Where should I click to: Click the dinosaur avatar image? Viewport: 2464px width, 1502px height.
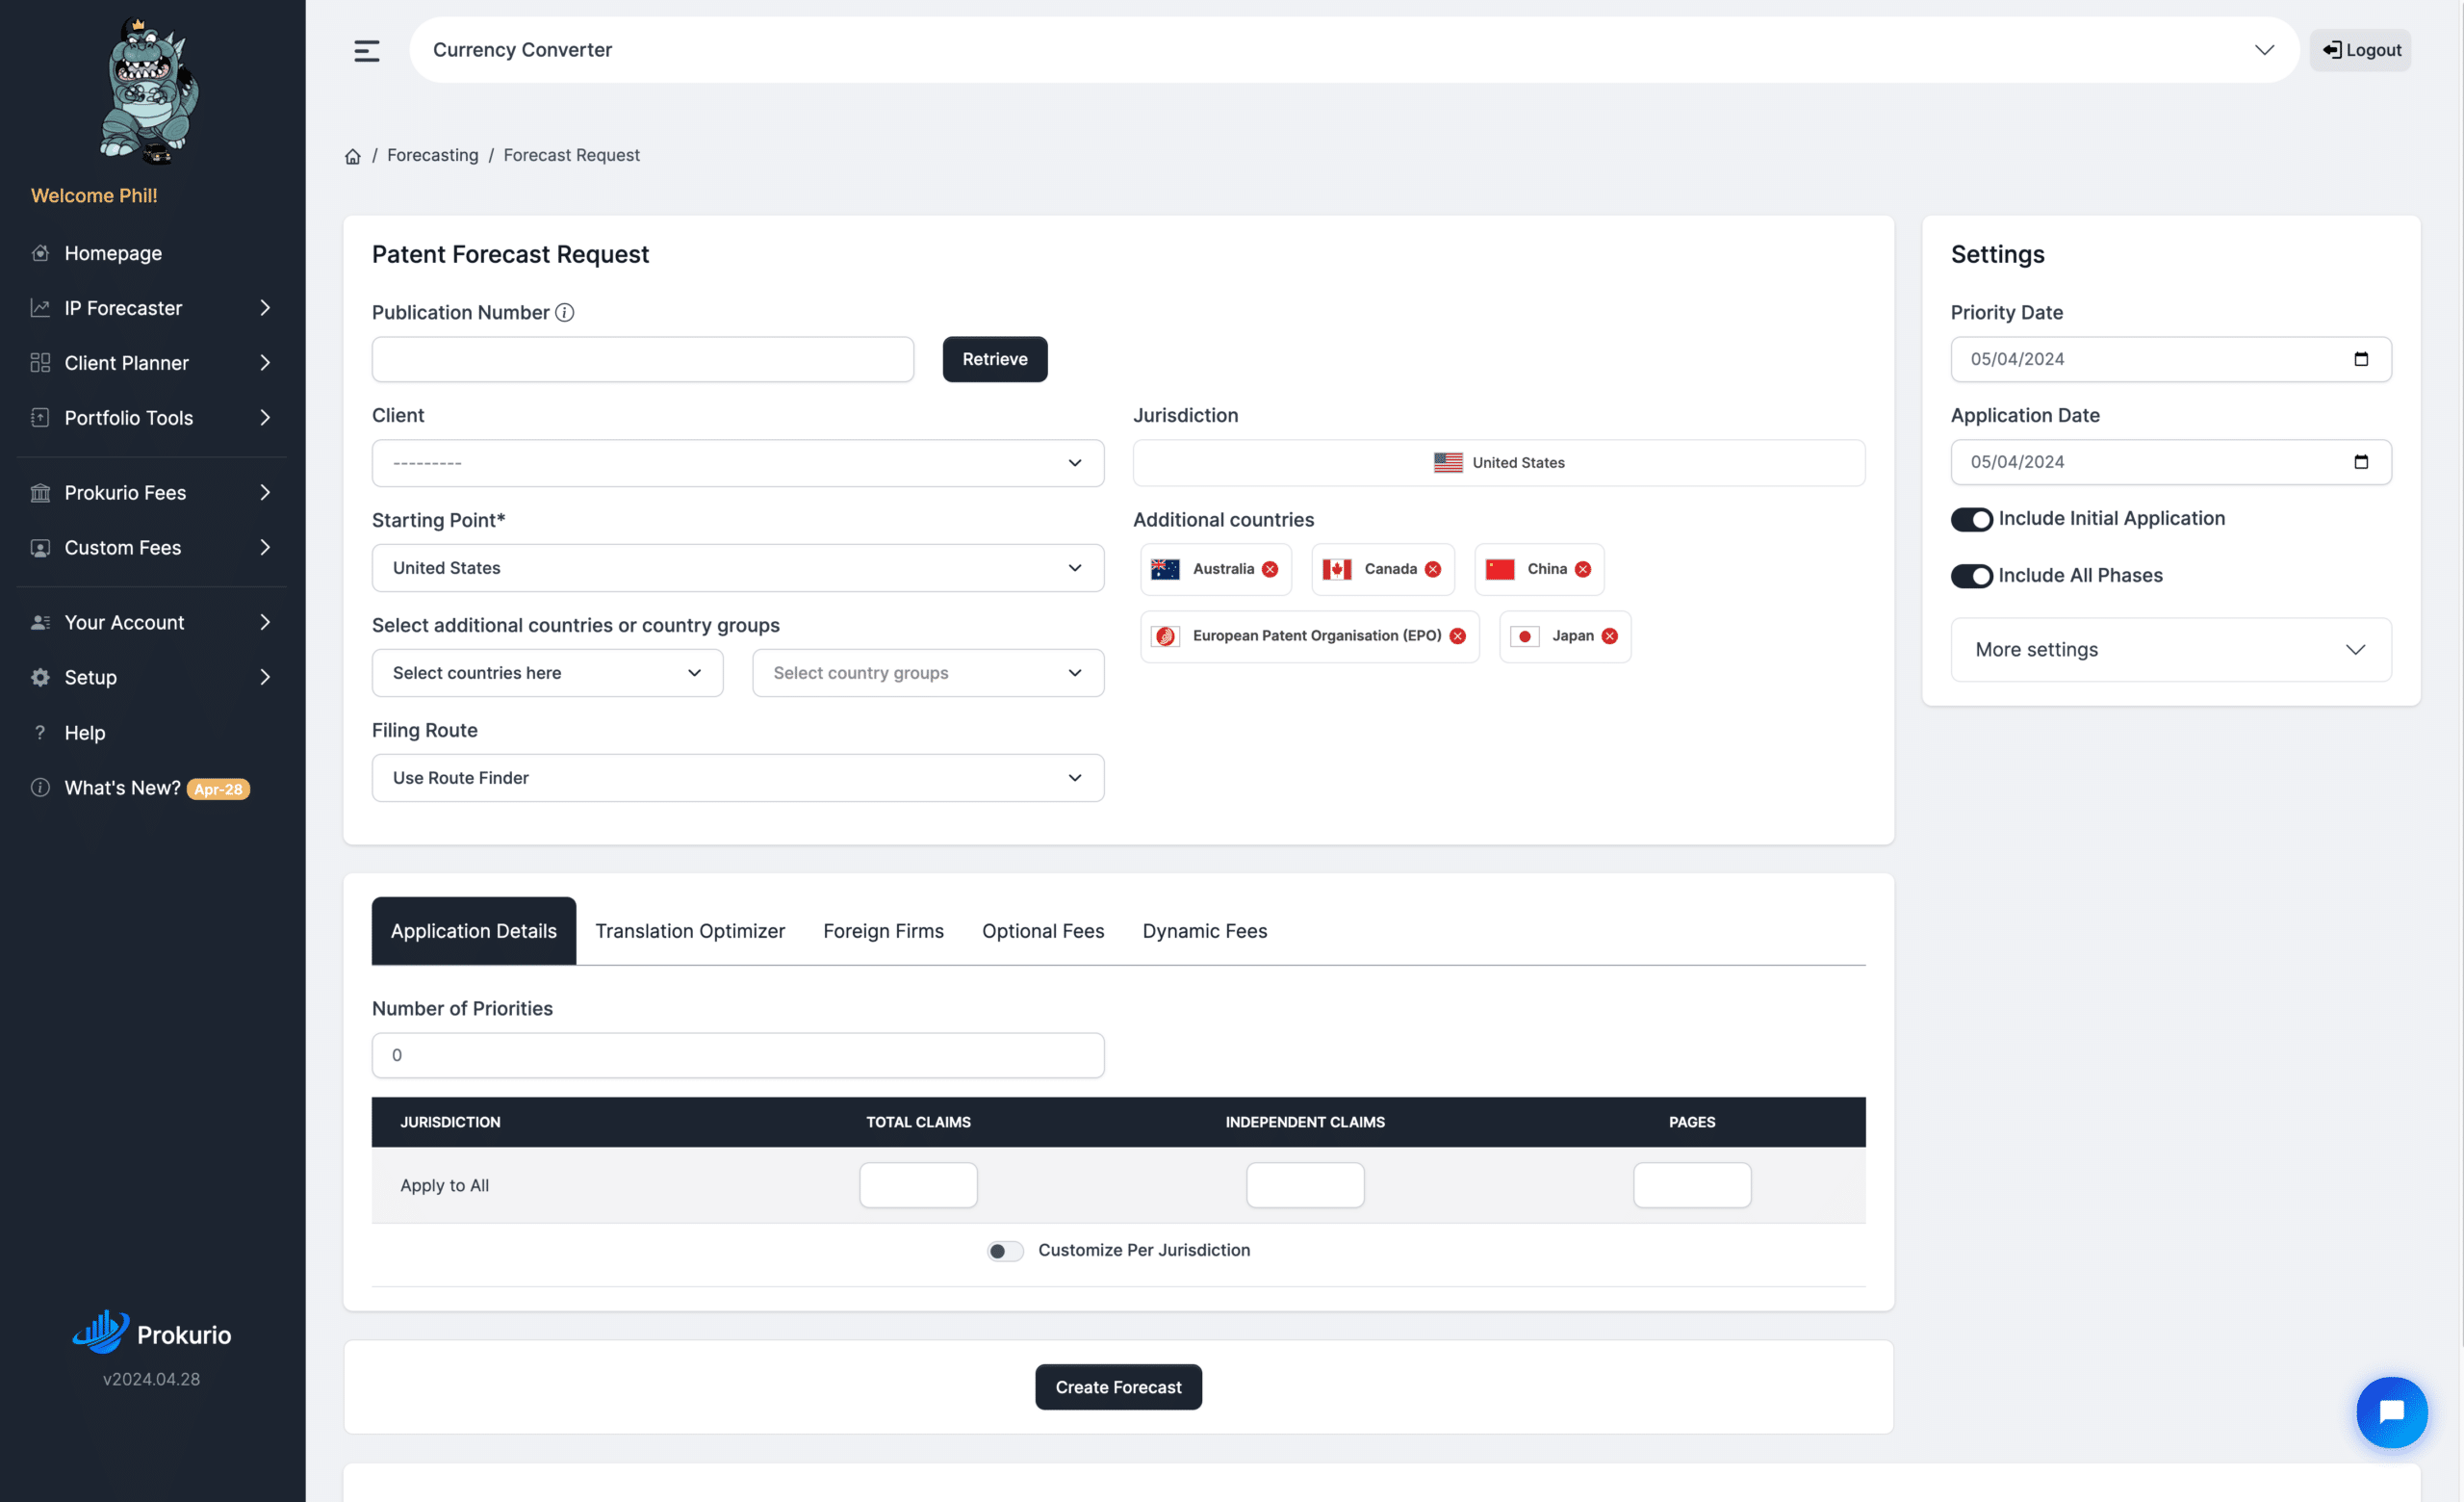pyautogui.click(x=149, y=90)
